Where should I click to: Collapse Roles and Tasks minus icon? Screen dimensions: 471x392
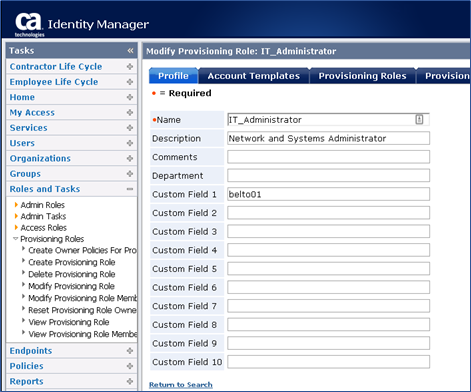(x=130, y=189)
